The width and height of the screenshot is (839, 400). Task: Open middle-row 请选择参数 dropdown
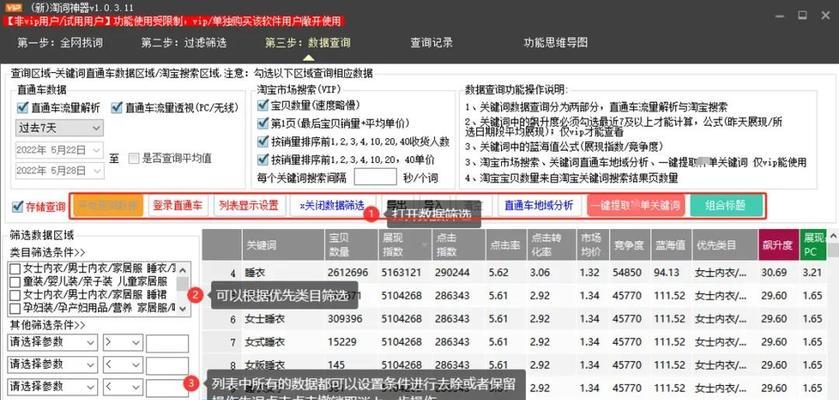click(52, 365)
